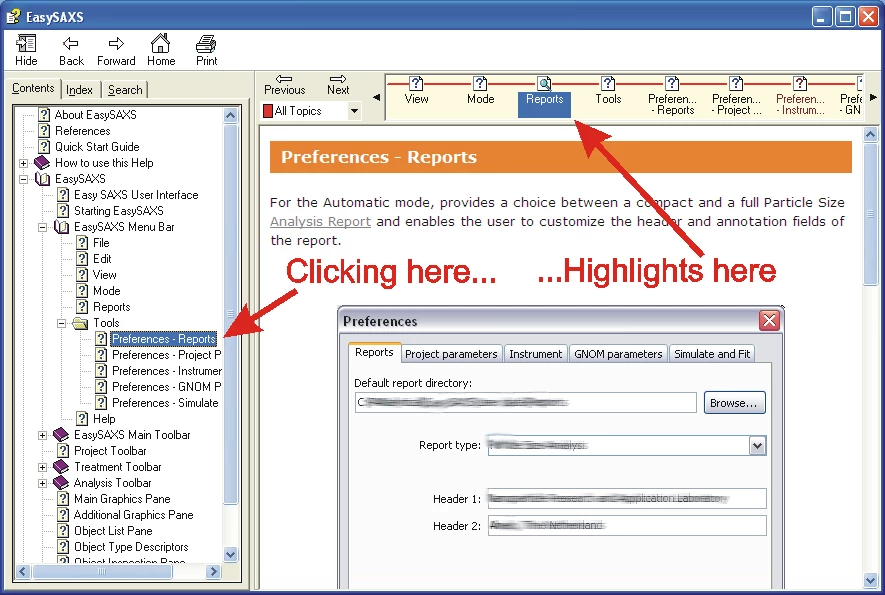Image resolution: width=885 pixels, height=595 pixels.
Task: Select Preferences - Instrumen tree item
Action: (x=167, y=371)
